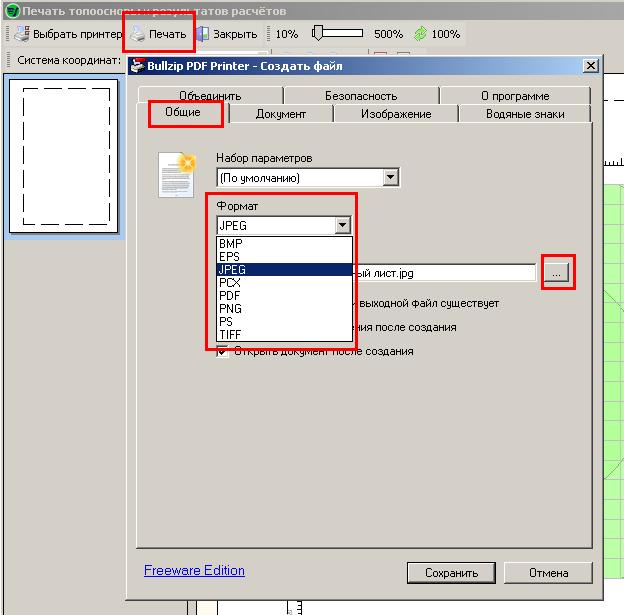Open the Безопасность tab
Image resolution: width=624 pixels, height=615 pixels.
pyautogui.click(x=360, y=96)
